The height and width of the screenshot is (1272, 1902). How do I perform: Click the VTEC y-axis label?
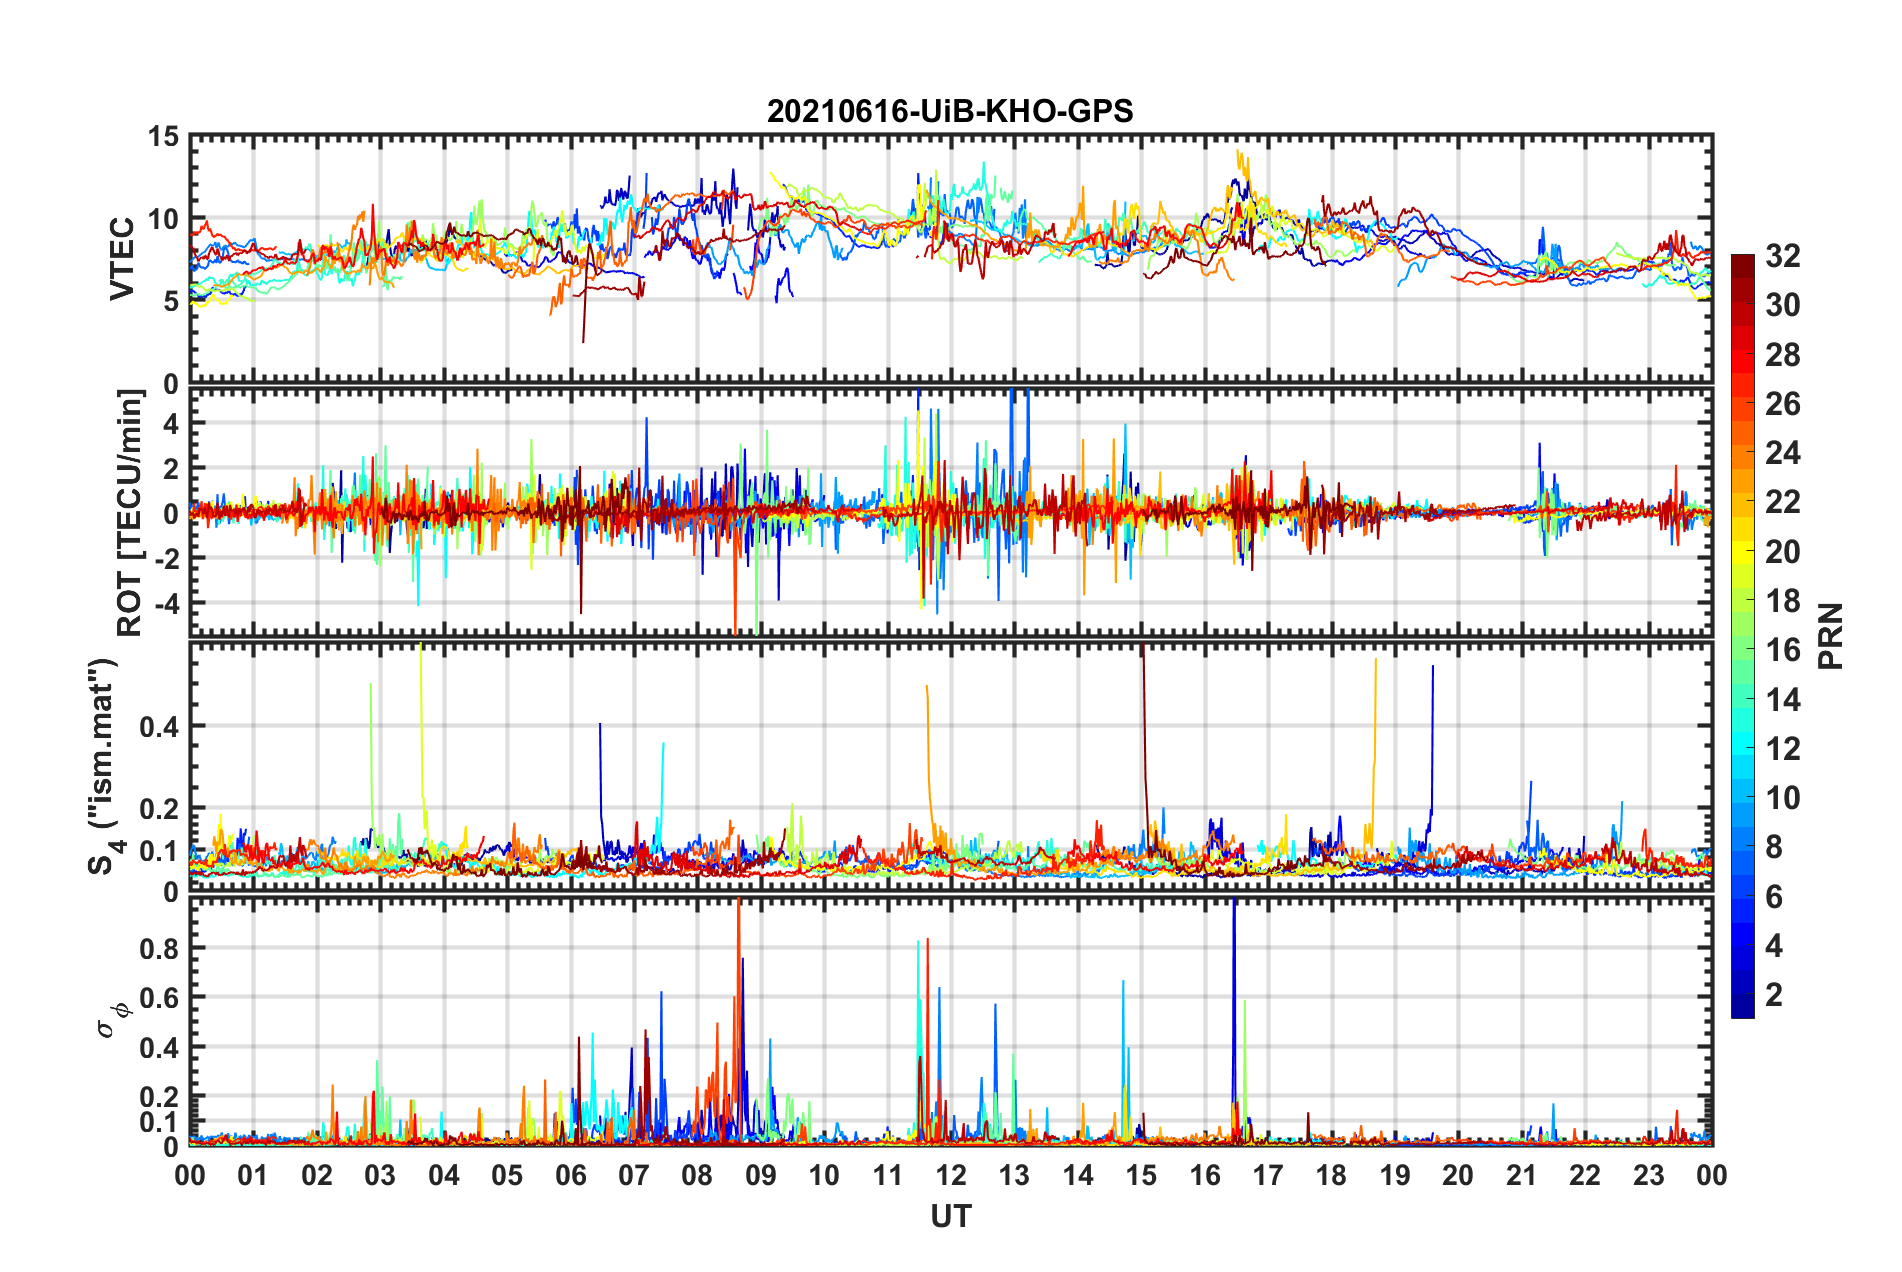click(x=122, y=258)
